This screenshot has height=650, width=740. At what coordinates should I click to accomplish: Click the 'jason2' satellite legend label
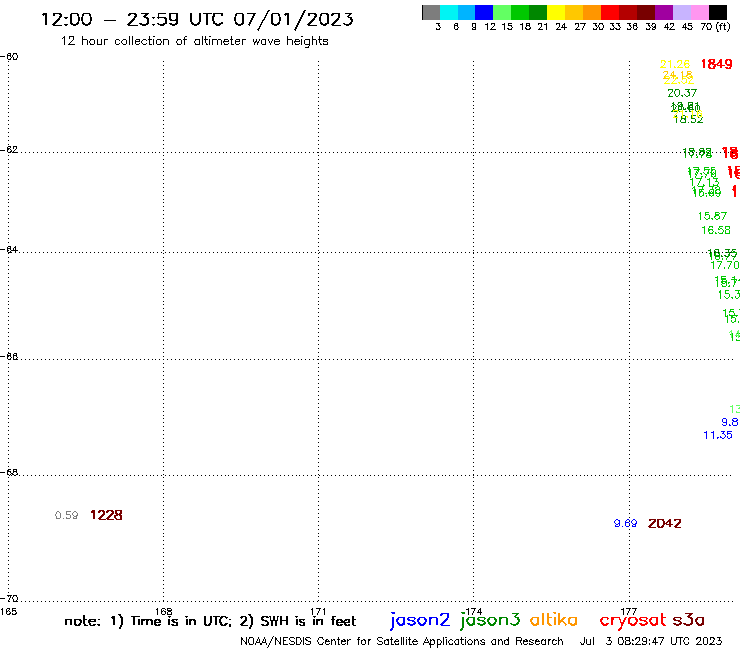click(x=420, y=620)
